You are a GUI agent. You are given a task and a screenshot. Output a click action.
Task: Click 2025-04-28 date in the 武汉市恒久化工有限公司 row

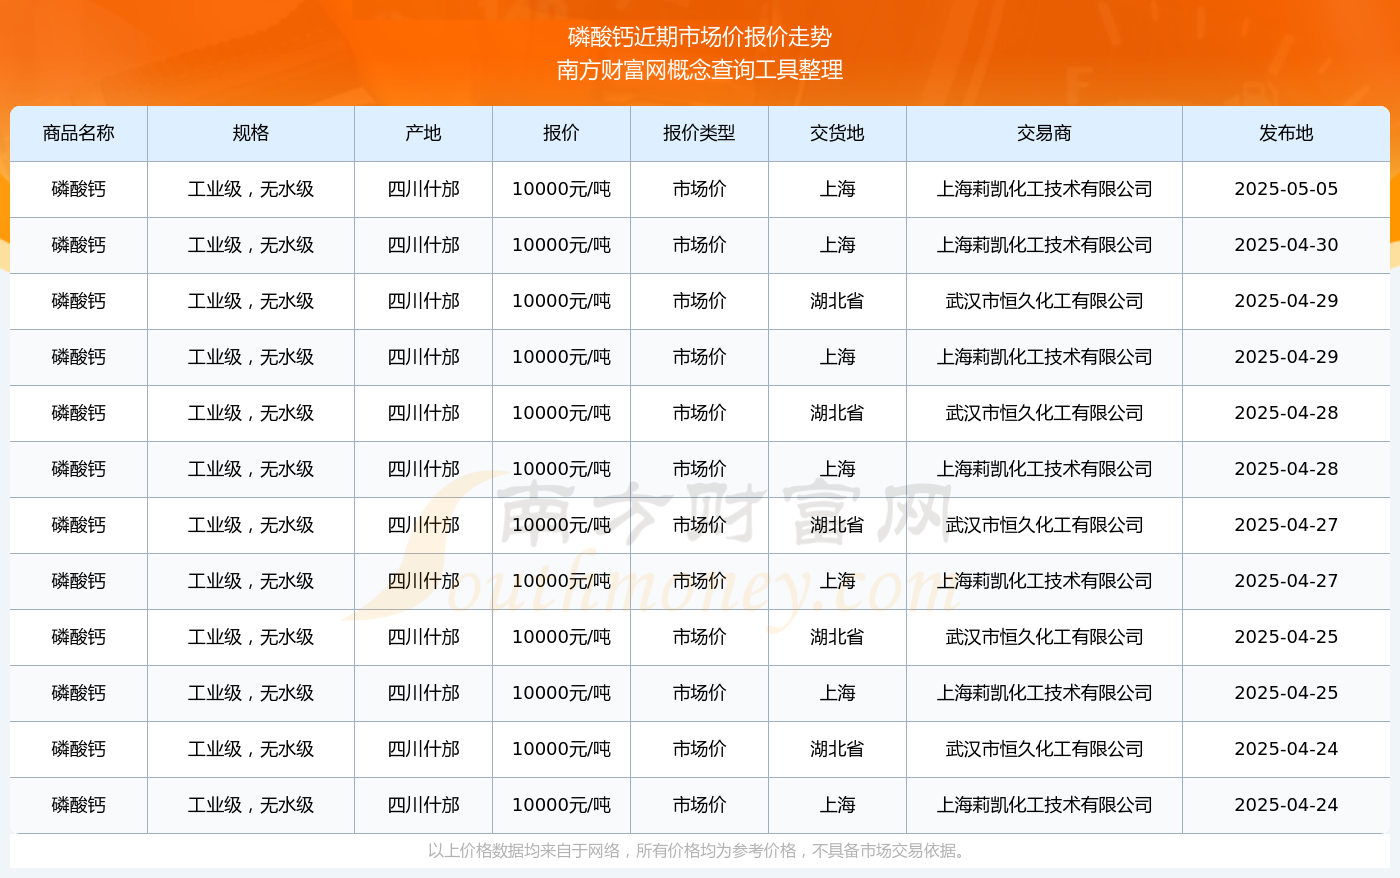1286,413
